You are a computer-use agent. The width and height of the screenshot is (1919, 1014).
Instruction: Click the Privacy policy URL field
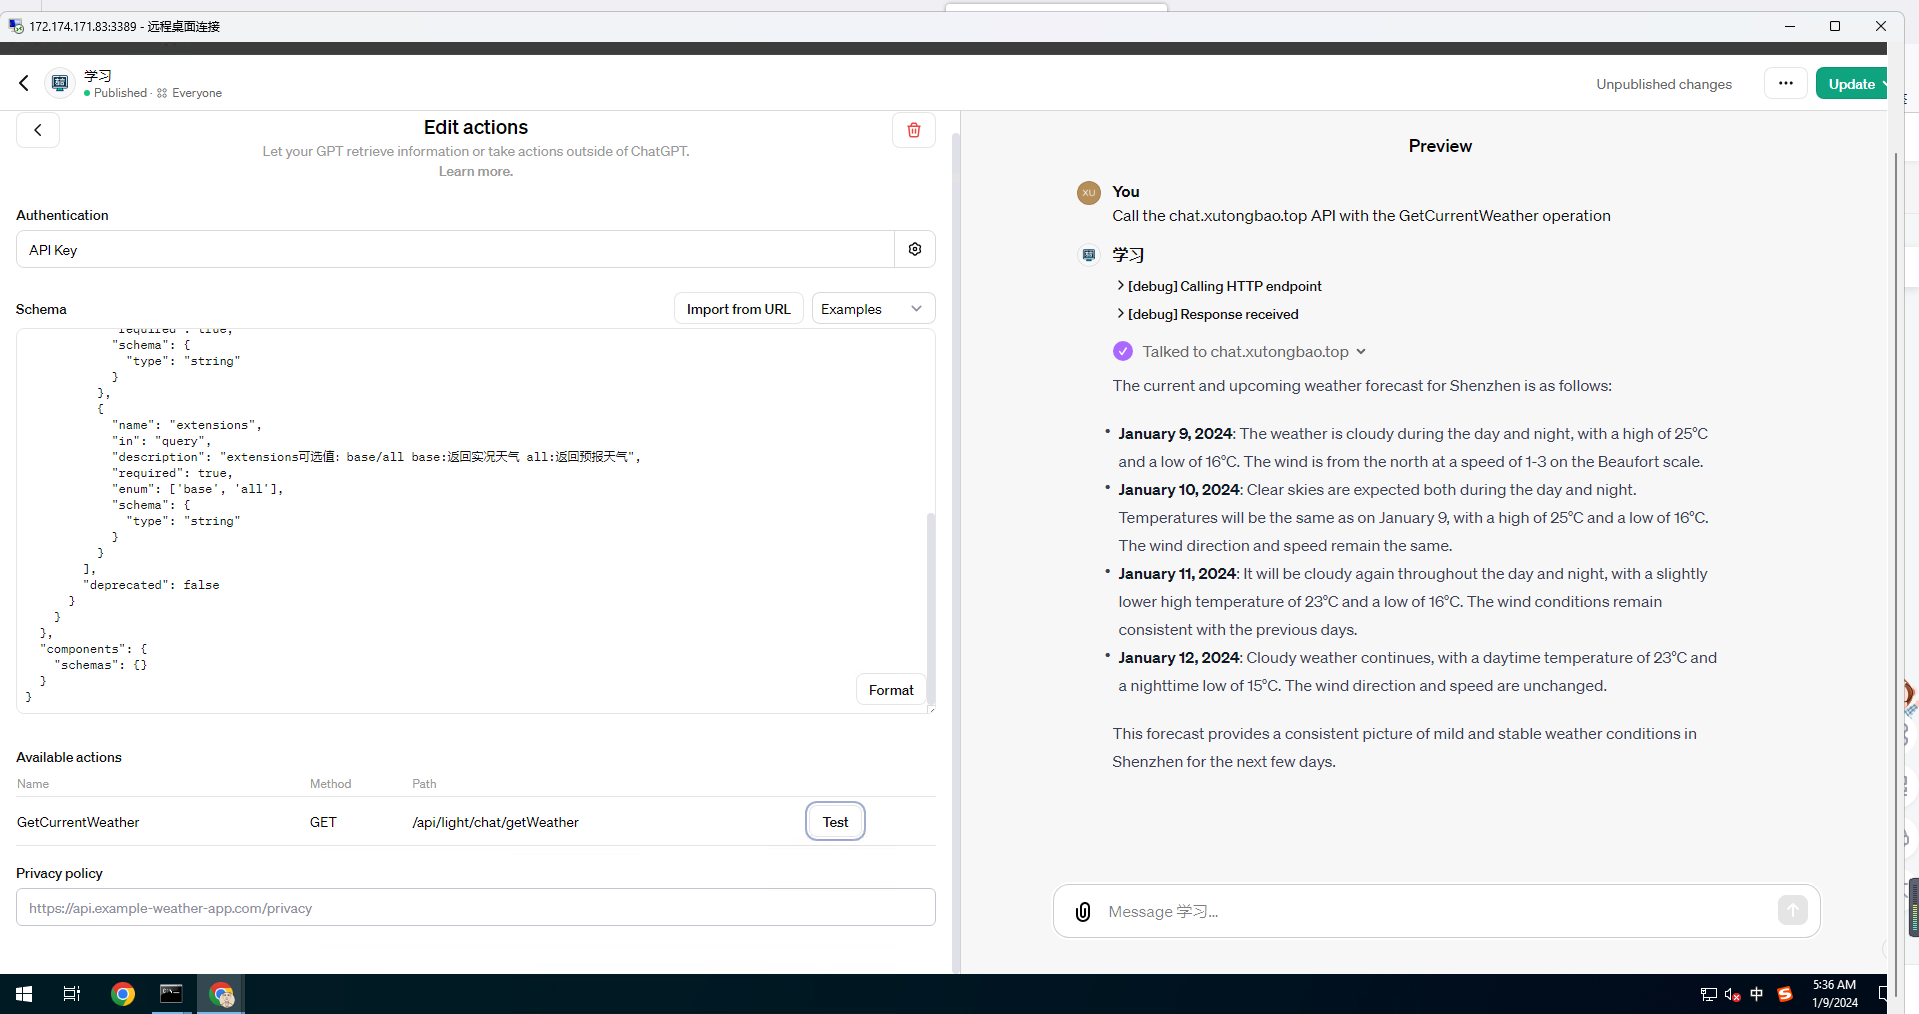click(475, 908)
